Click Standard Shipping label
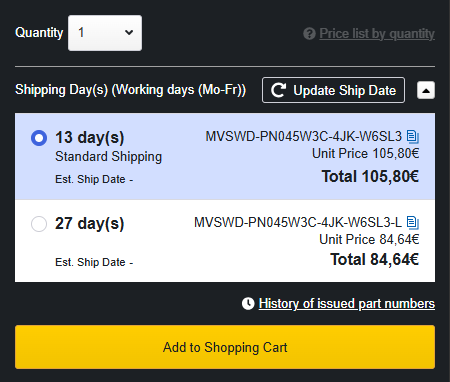The image size is (450, 382). (108, 157)
